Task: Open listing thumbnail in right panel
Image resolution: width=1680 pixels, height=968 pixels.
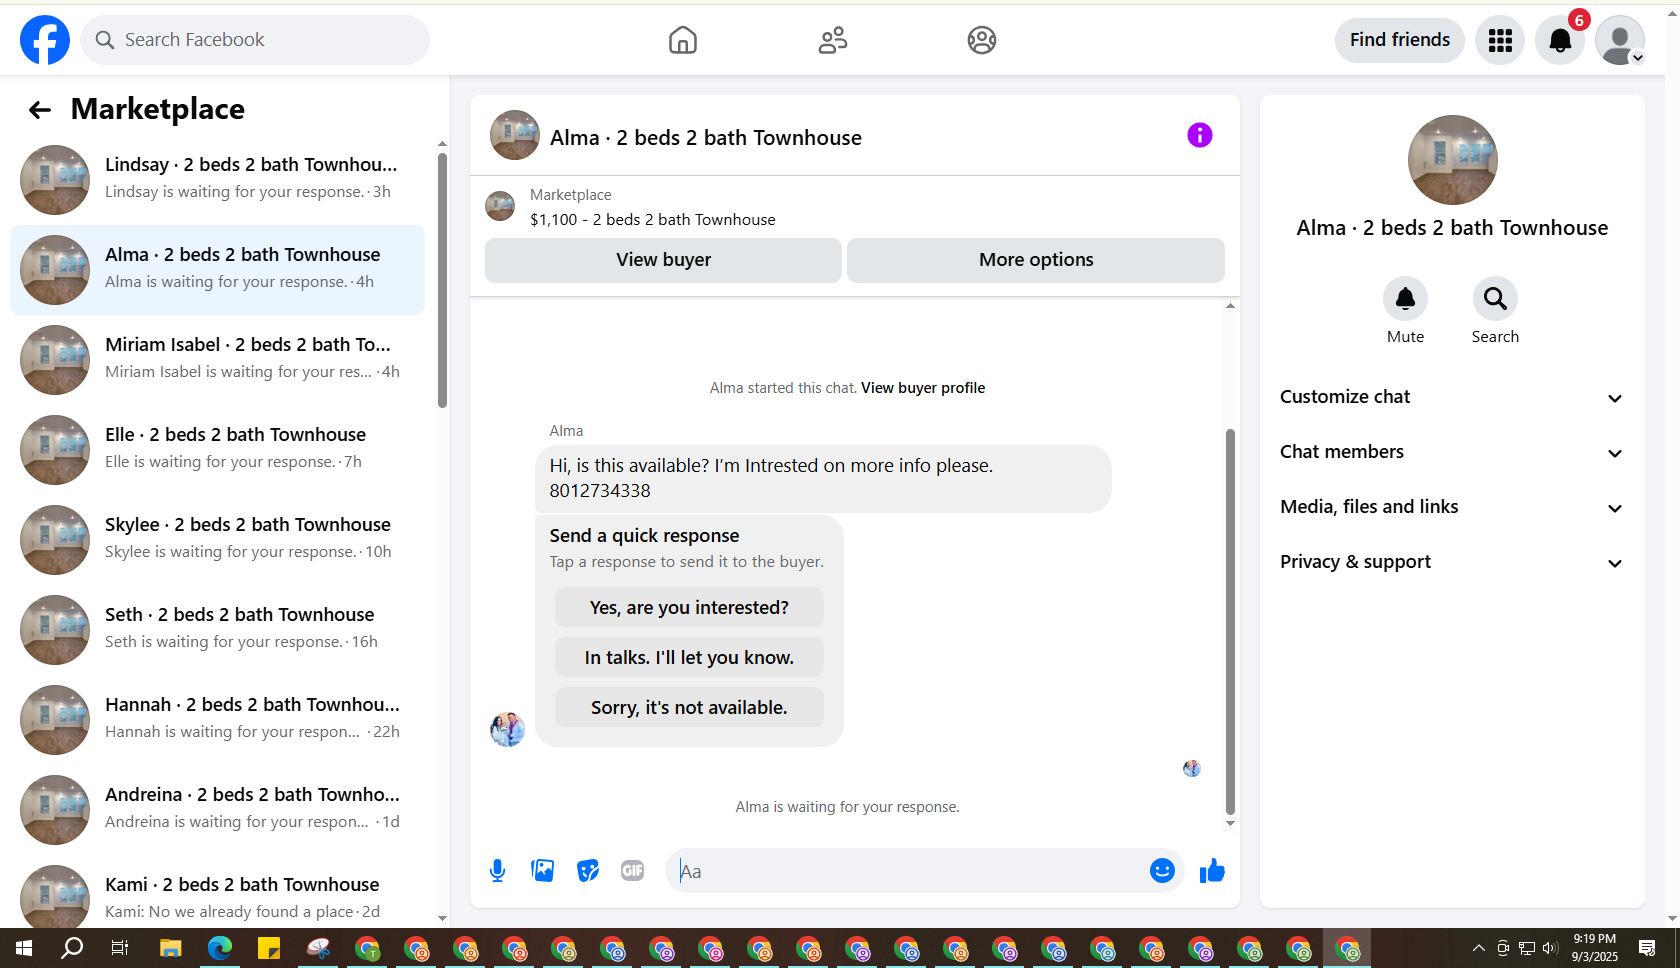Action: pyautogui.click(x=1452, y=160)
